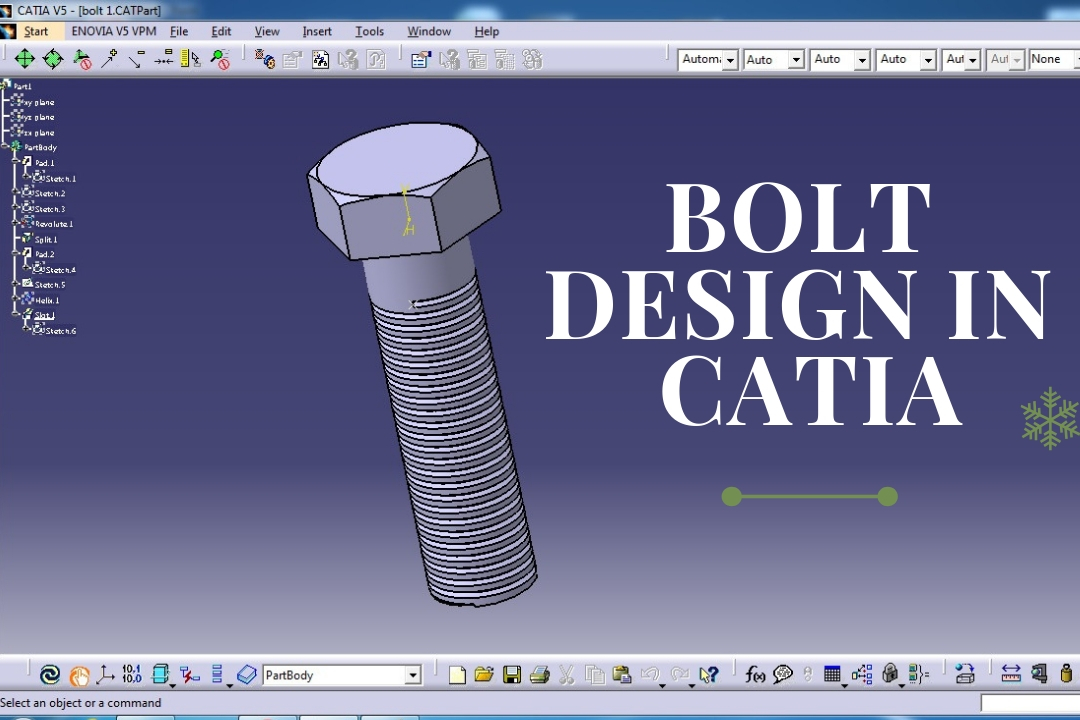
Task: Click the tree diagram document icon
Action: coord(320,60)
